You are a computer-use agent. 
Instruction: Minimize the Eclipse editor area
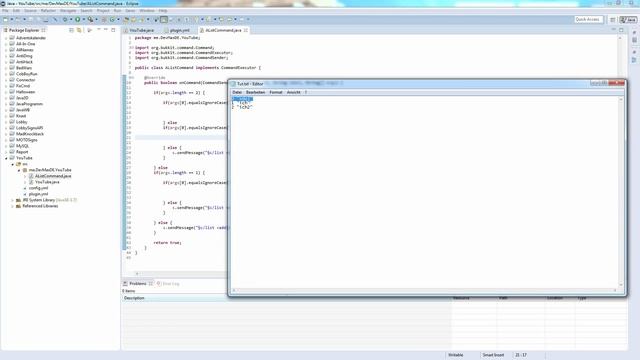click(613, 30)
